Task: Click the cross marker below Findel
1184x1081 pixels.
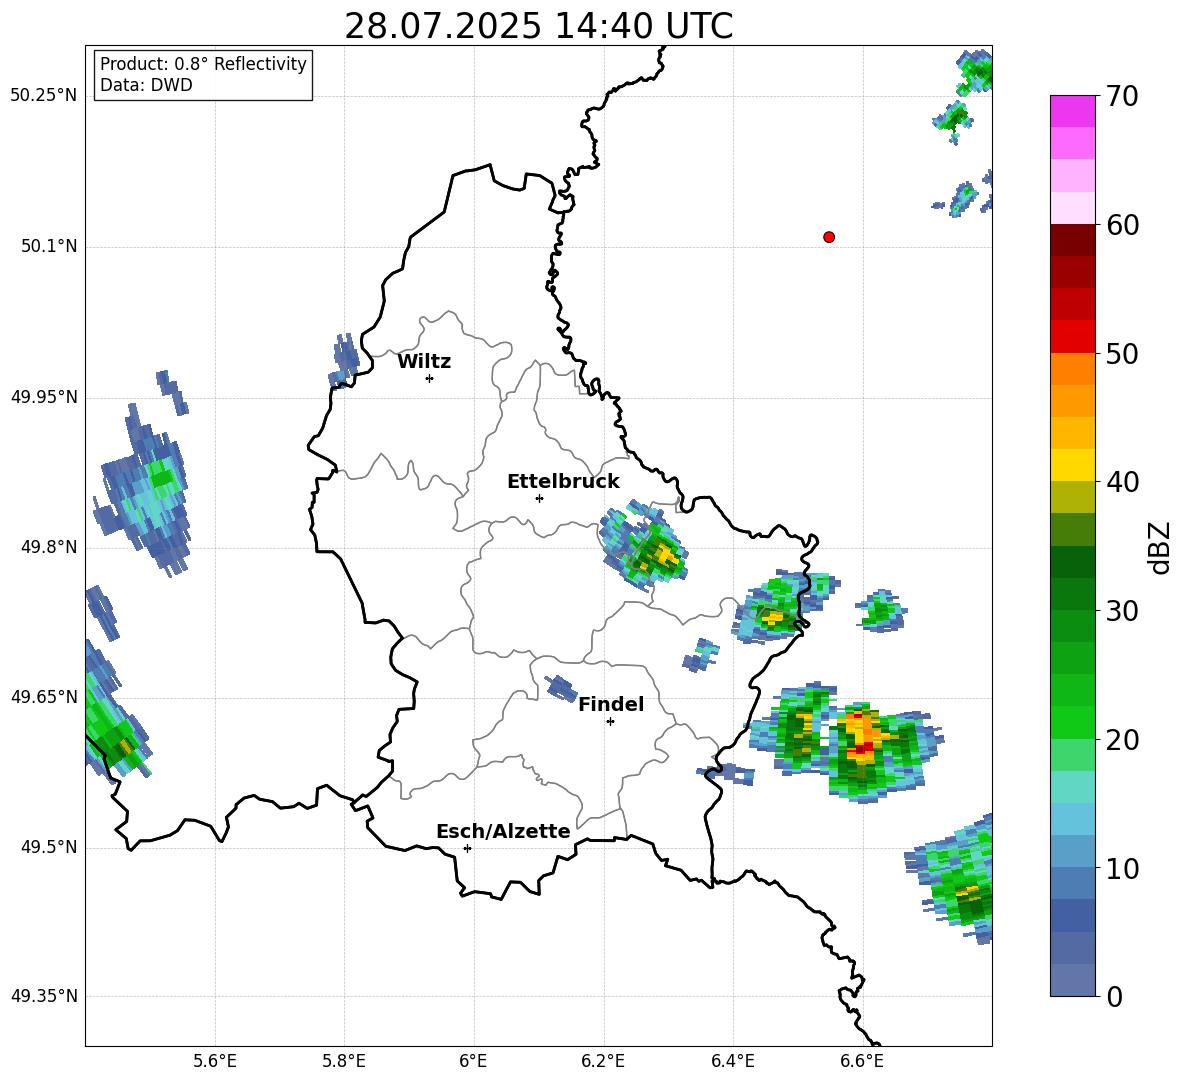Action: click(610, 722)
